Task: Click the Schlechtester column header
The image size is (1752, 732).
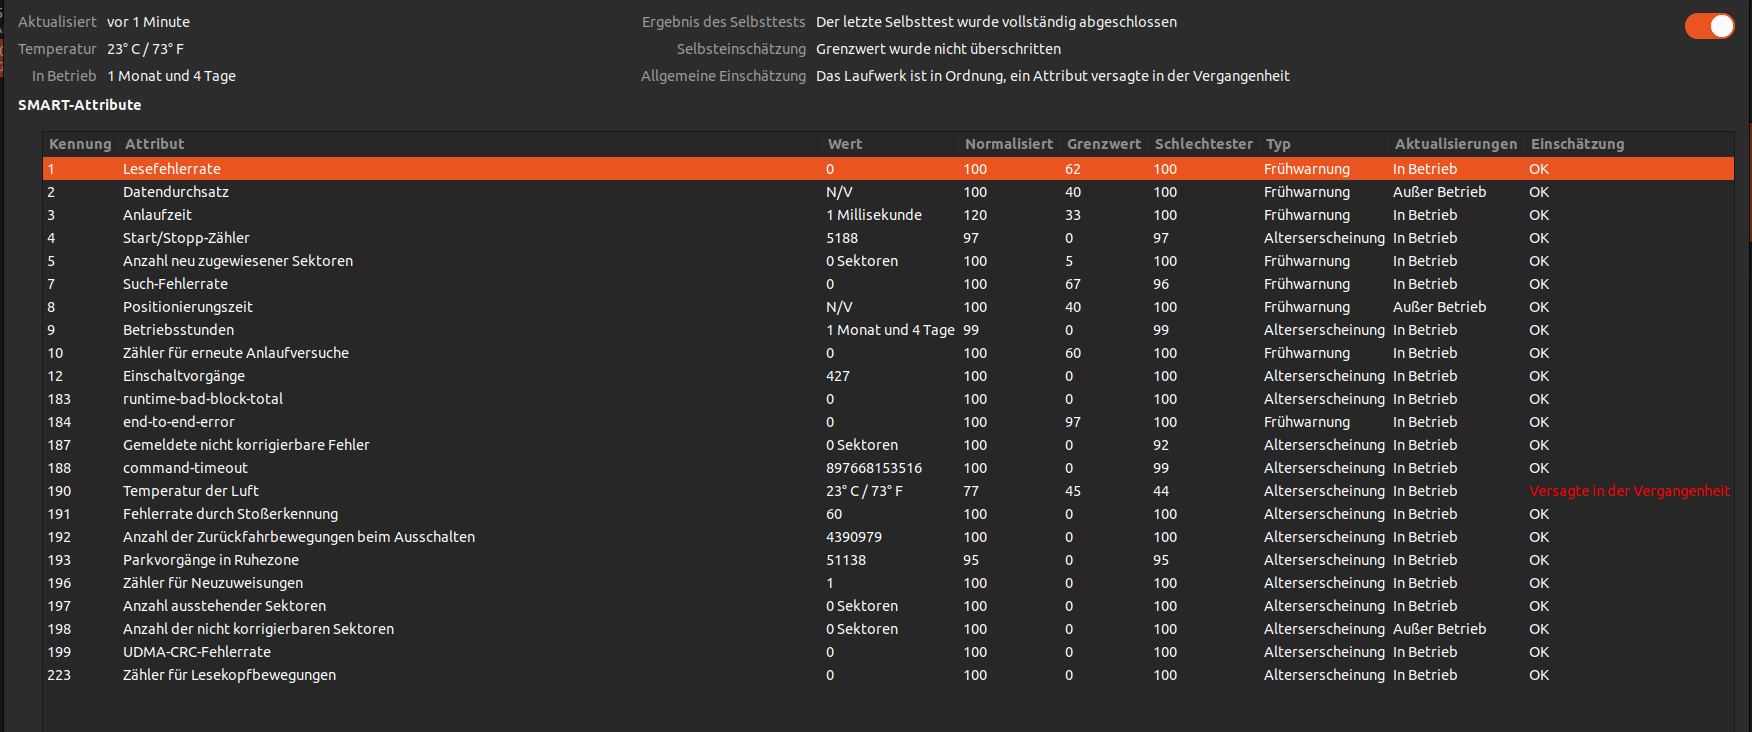Action: tap(1204, 144)
